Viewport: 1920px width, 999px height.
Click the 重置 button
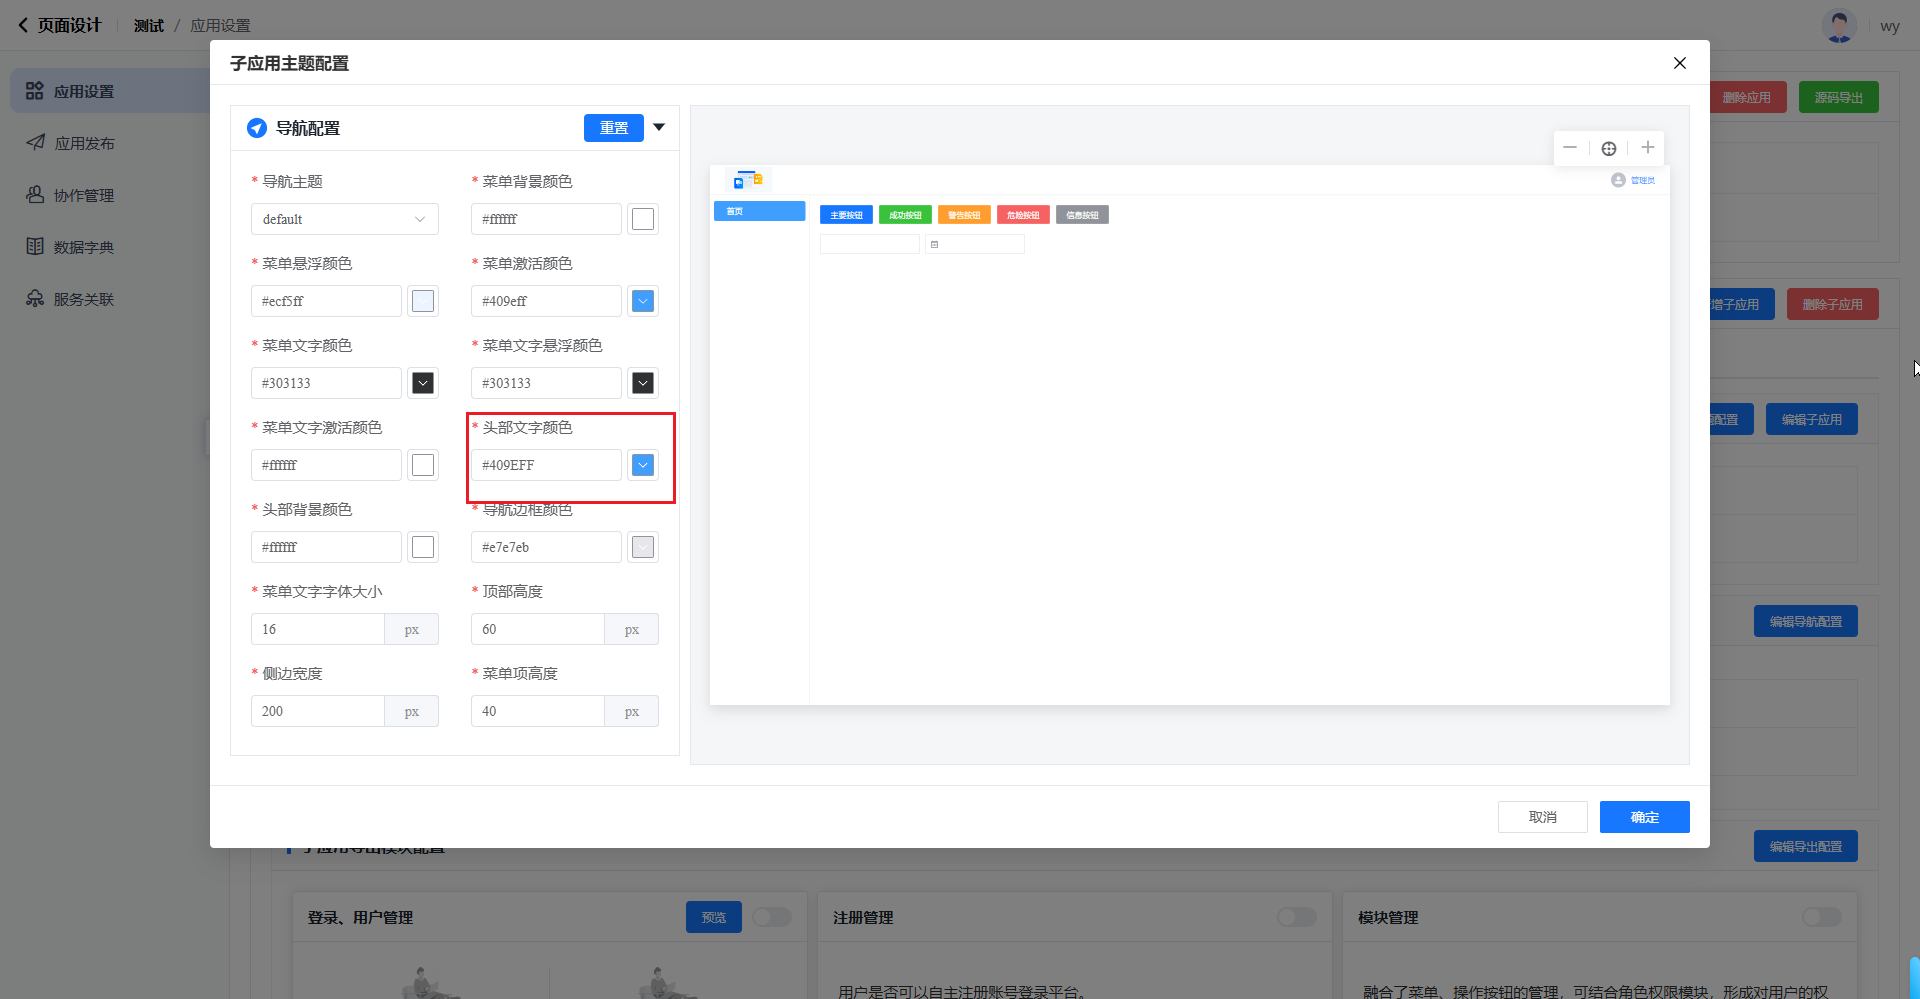[613, 128]
